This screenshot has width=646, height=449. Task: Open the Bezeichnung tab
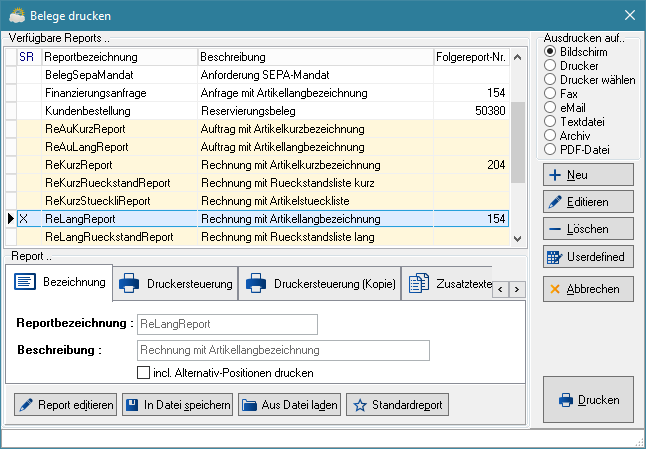click(59, 283)
